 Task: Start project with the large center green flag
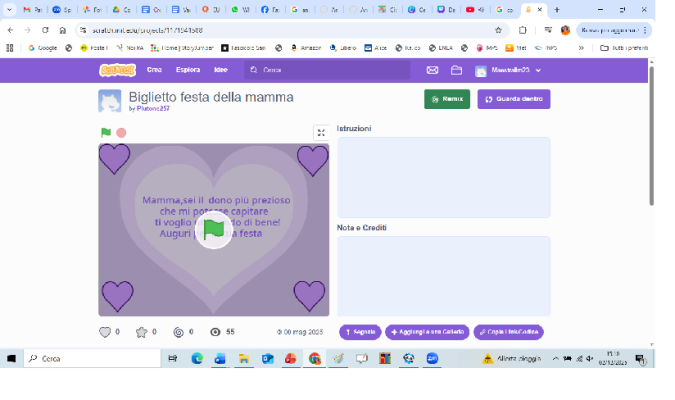(x=214, y=230)
